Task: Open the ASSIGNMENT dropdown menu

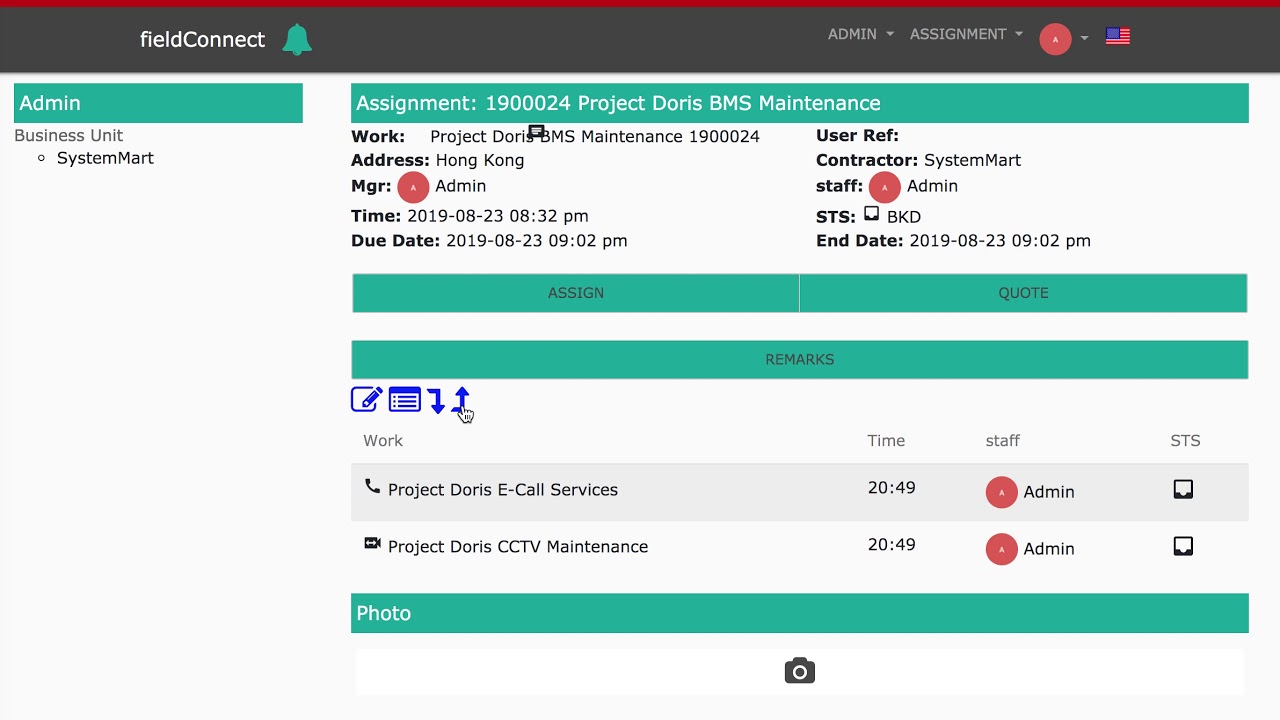Action: [966, 34]
